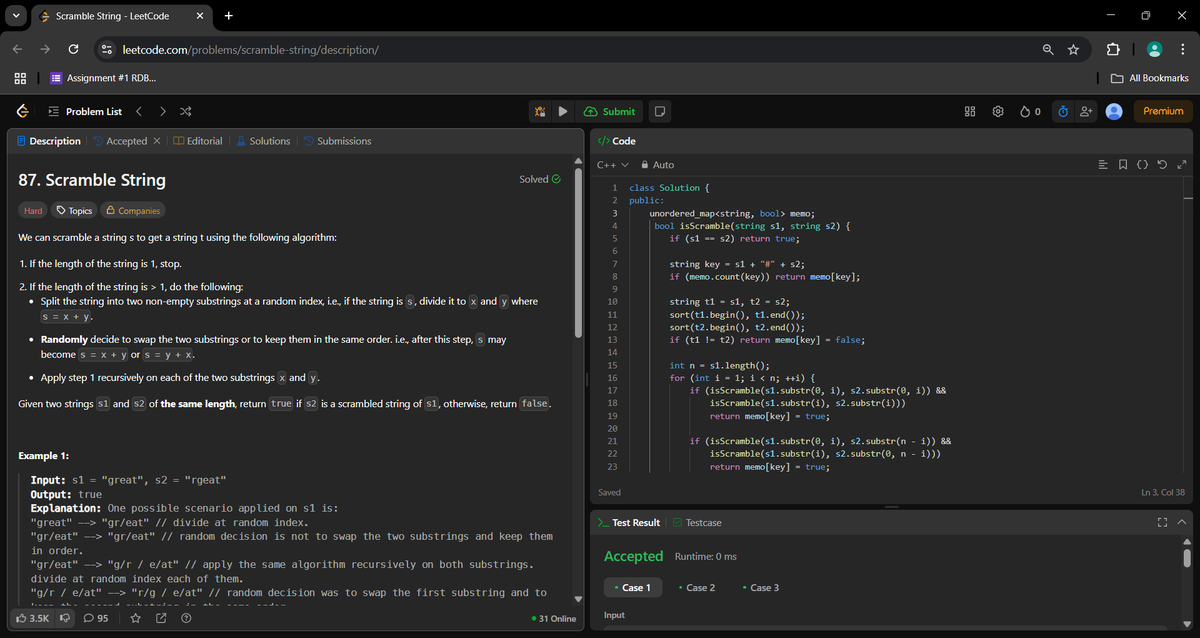Open the LeetCode profile avatar
This screenshot has width=1200, height=638.
click(x=1114, y=111)
